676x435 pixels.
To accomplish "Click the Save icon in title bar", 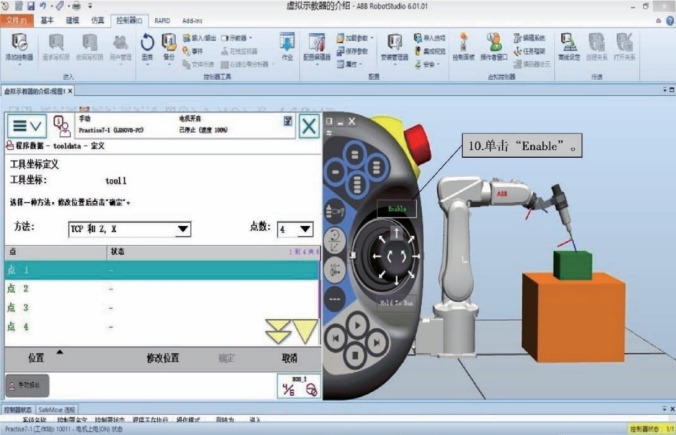I will pos(31,6).
